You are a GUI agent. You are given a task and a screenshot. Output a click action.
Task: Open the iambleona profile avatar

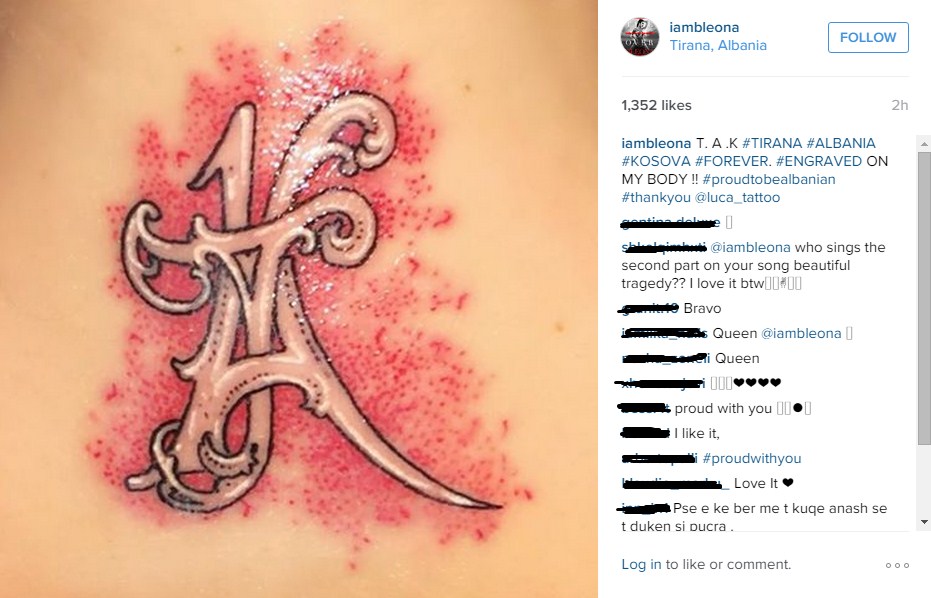pyautogui.click(x=640, y=37)
